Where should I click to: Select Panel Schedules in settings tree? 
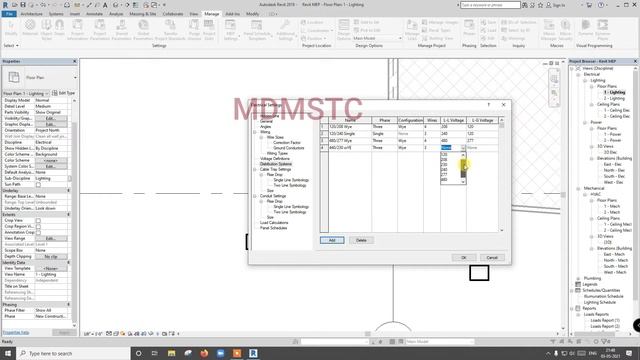click(x=273, y=228)
